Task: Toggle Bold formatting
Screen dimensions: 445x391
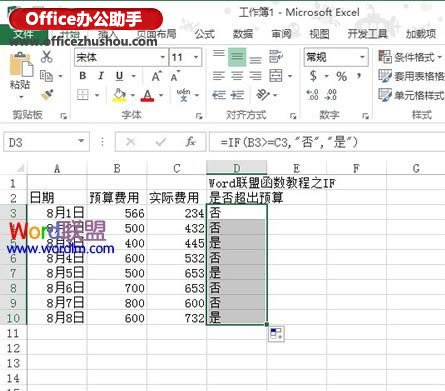Action: 83,76
